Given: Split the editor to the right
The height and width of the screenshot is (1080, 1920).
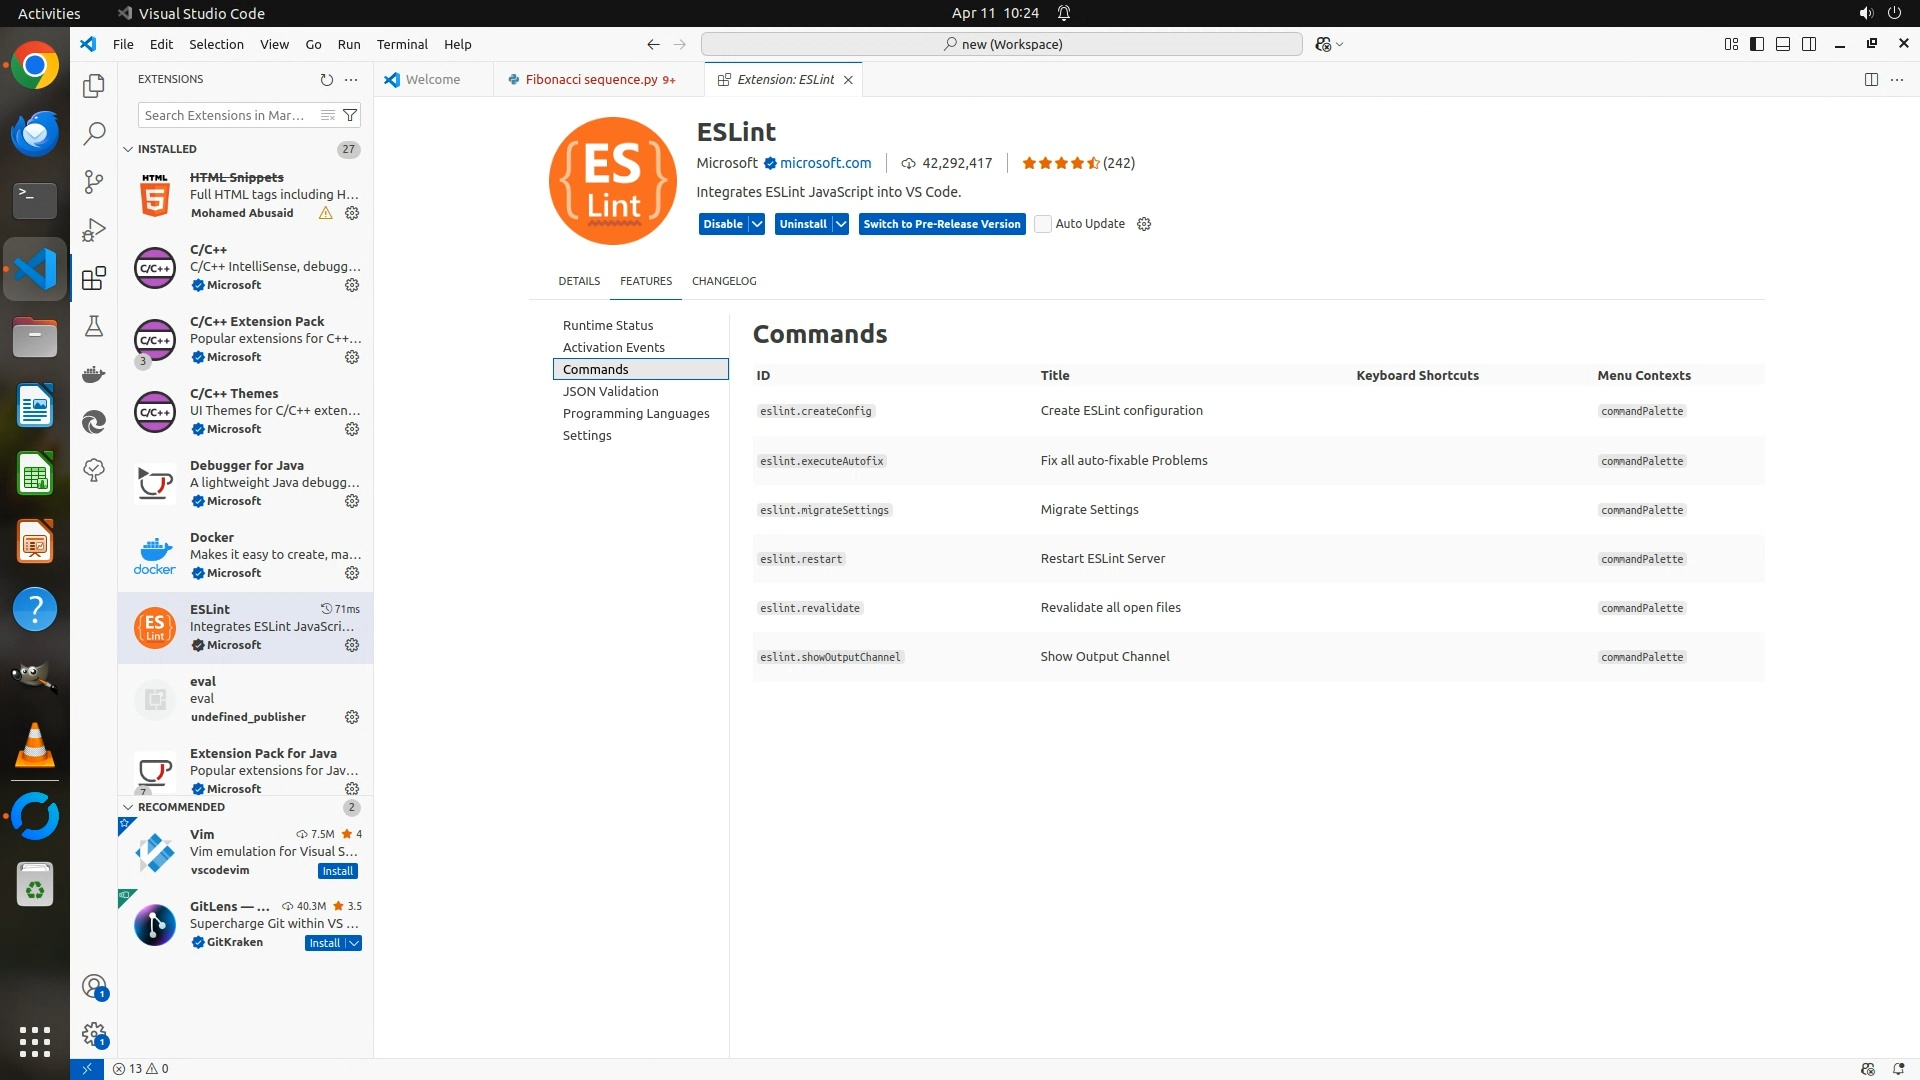Looking at the screenshot, I should click(1871, 79).
